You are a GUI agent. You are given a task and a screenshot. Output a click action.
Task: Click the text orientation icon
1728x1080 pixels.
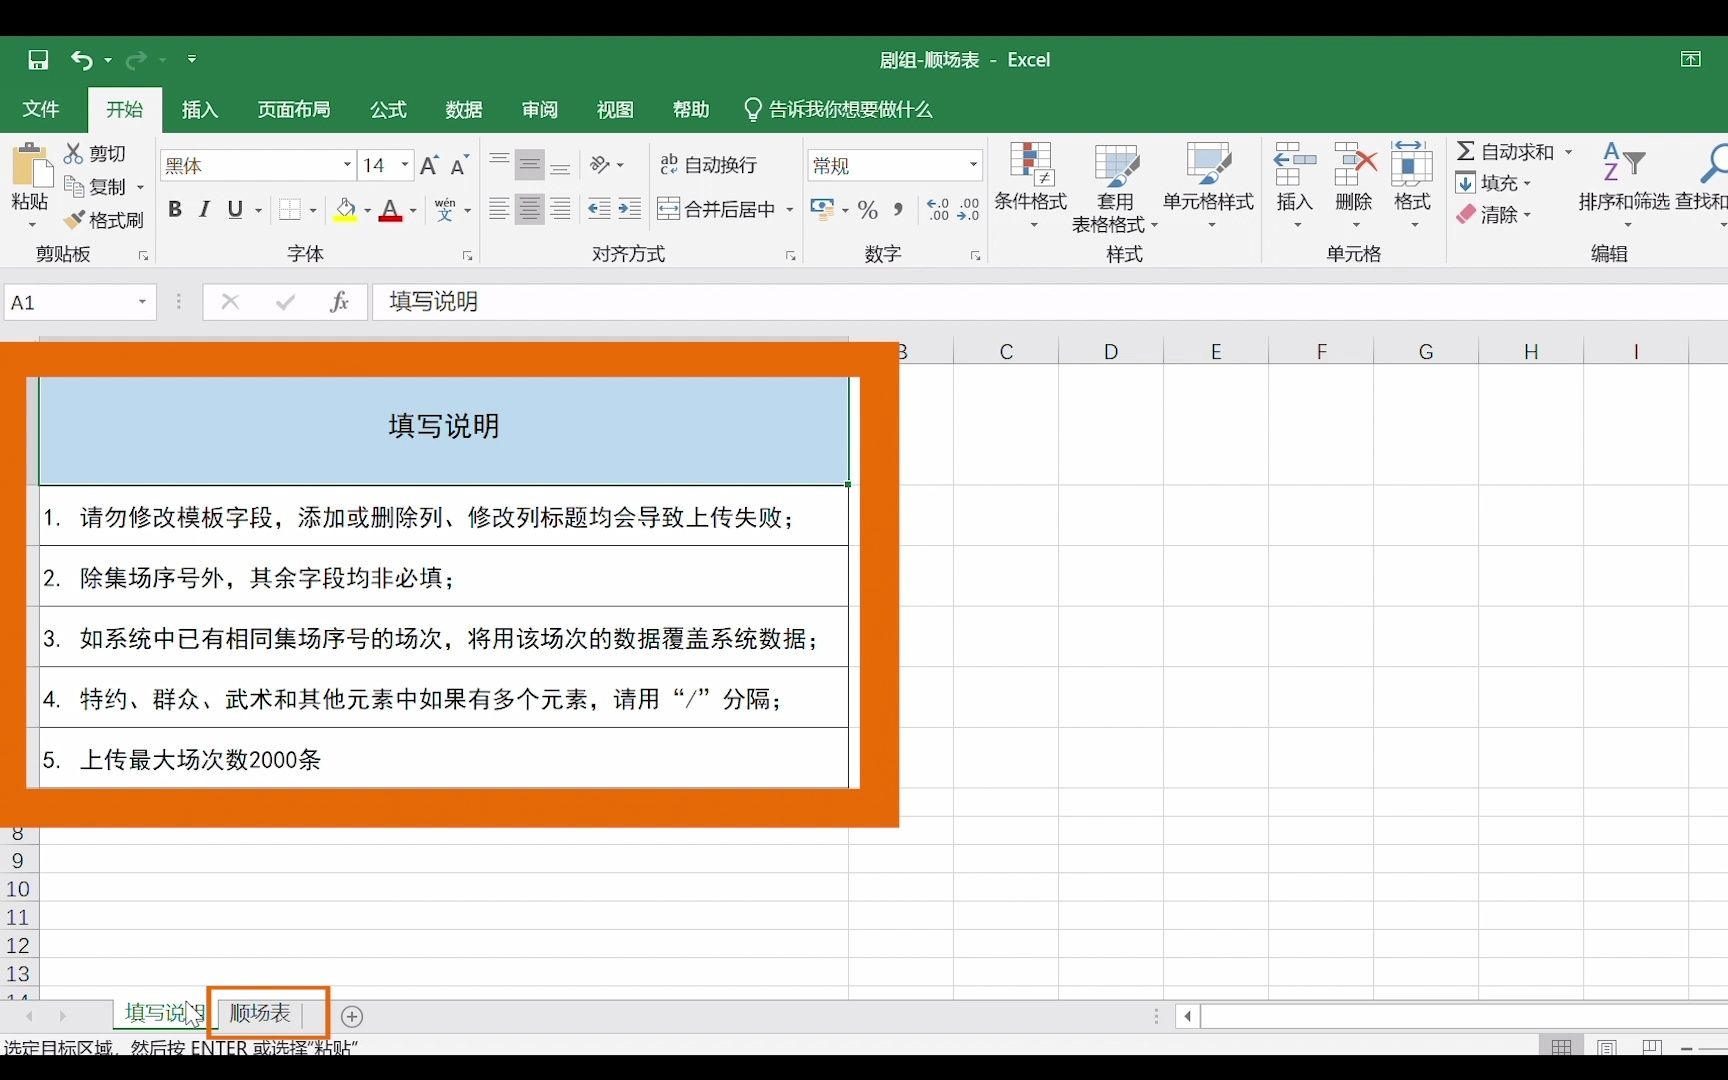[600, 165]
